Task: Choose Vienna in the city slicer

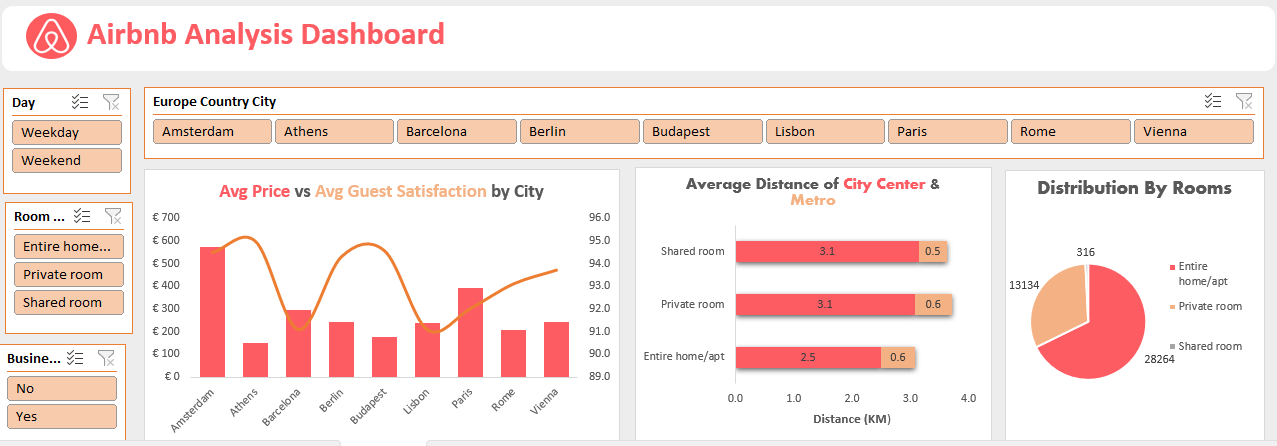Action: coord(1193,131)
